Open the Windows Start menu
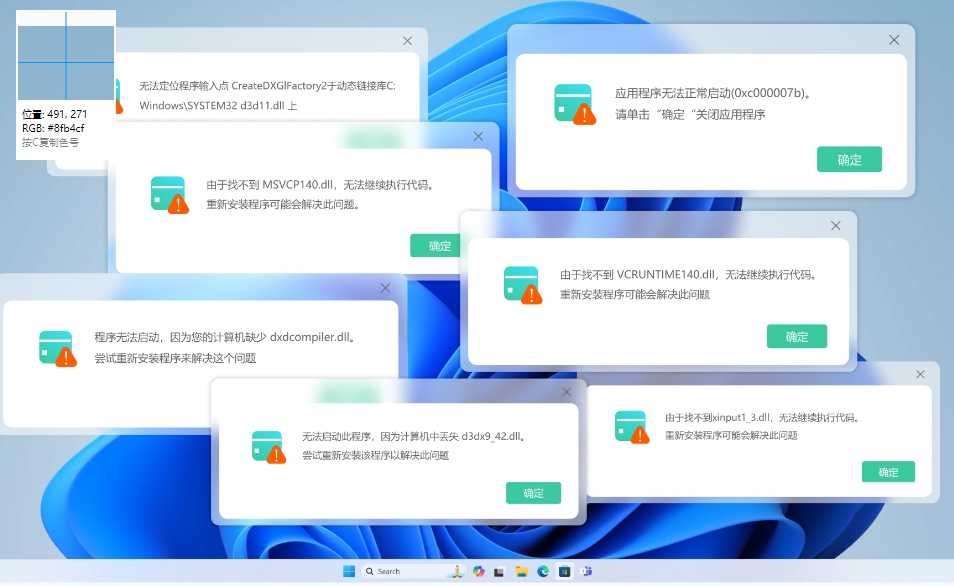The height and width of the screenshot is (586, 954). click(349, 571)
